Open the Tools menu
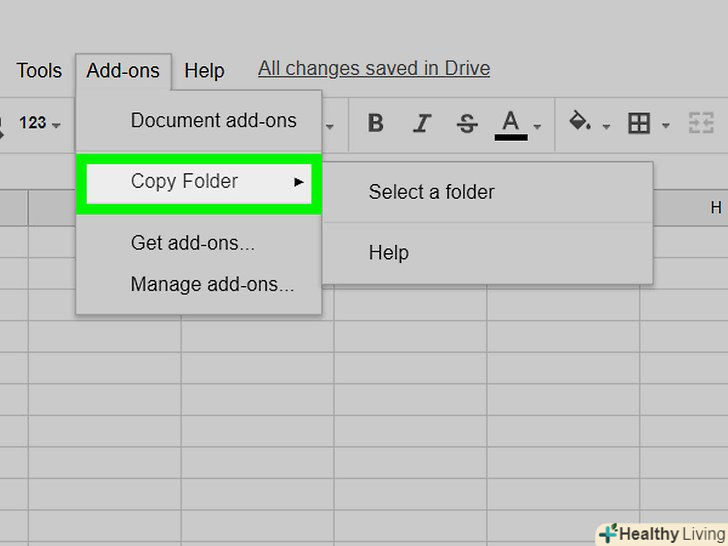The width and height of the screenshot is (728, 546). pos(39,71)
